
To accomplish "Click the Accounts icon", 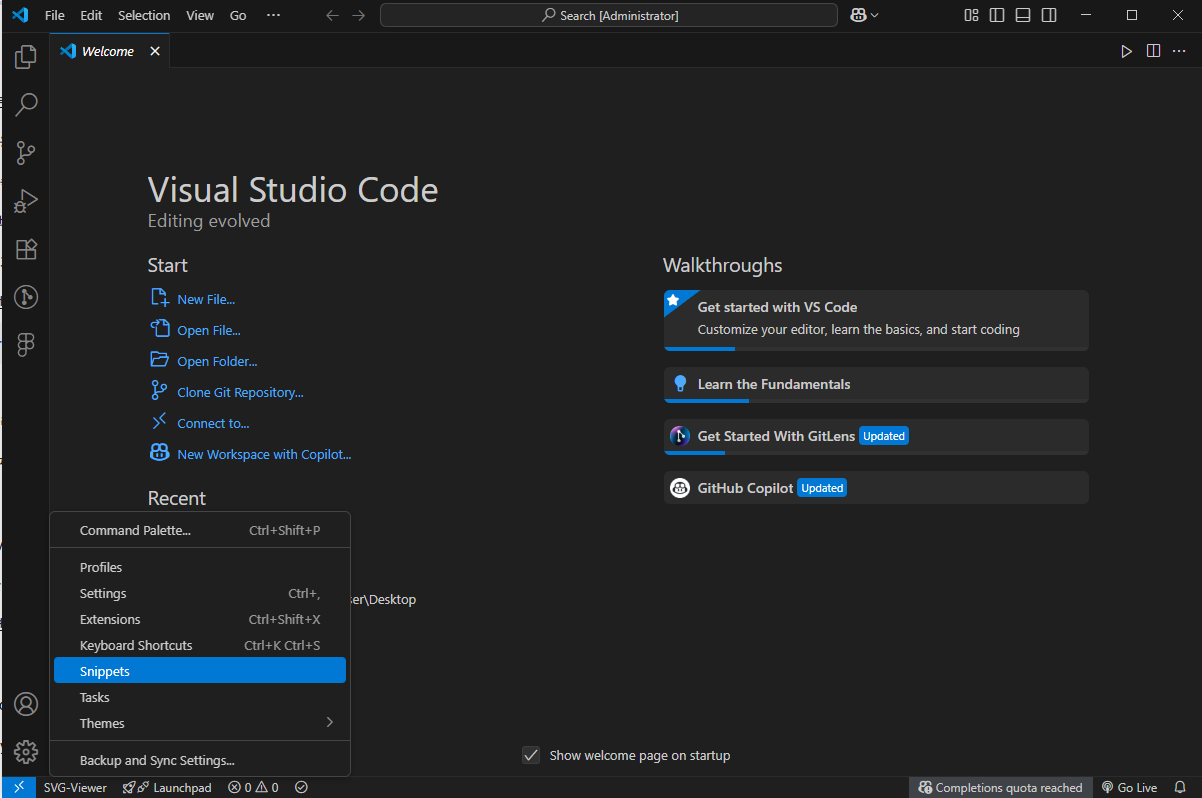I will click(26, 704).
